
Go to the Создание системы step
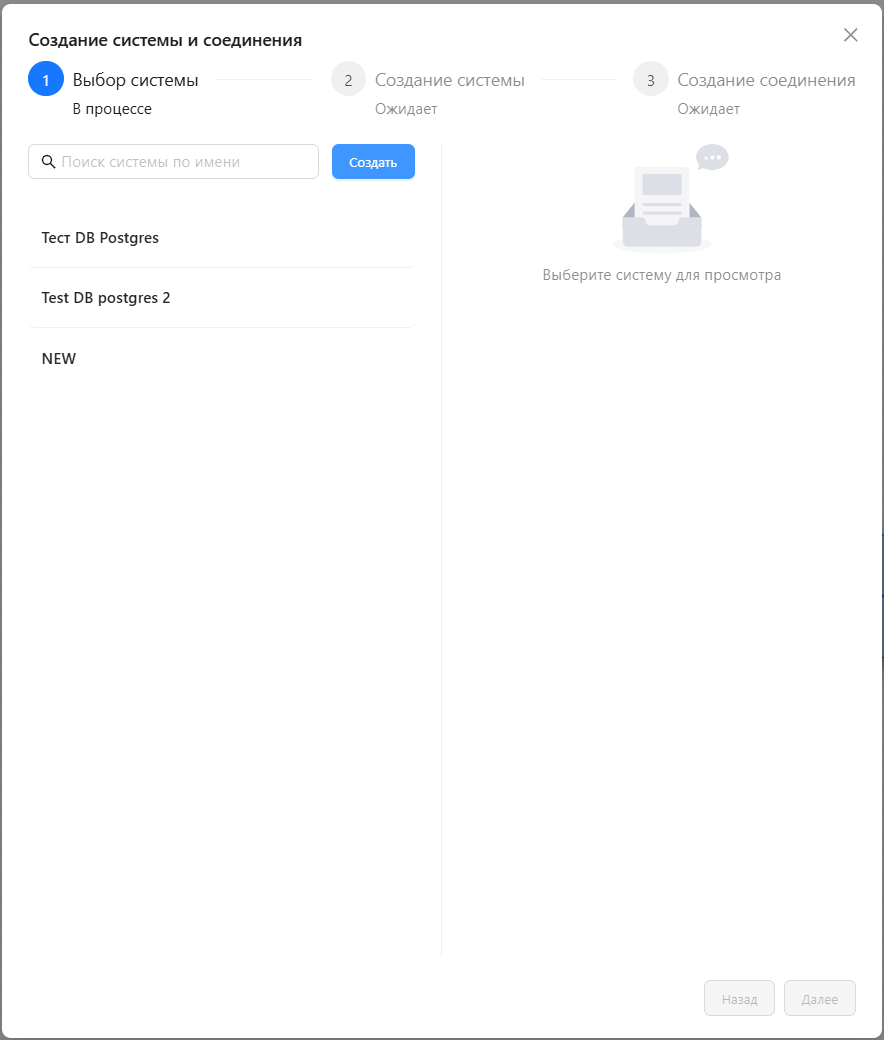point(450,80)
